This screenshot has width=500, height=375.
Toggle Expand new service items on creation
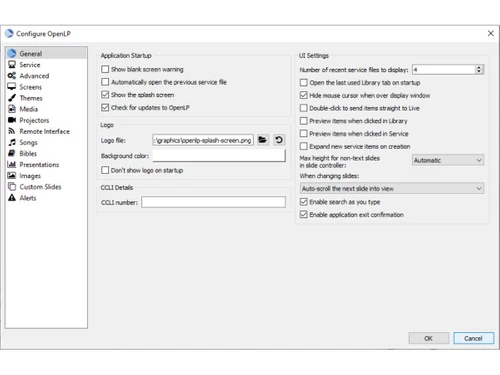[x=304, y=146]
